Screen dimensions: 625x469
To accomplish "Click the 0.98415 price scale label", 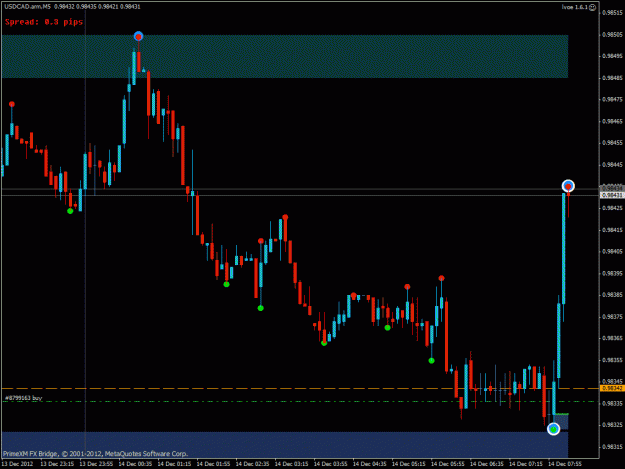I will pyautogui.click(x=613, y=230).
